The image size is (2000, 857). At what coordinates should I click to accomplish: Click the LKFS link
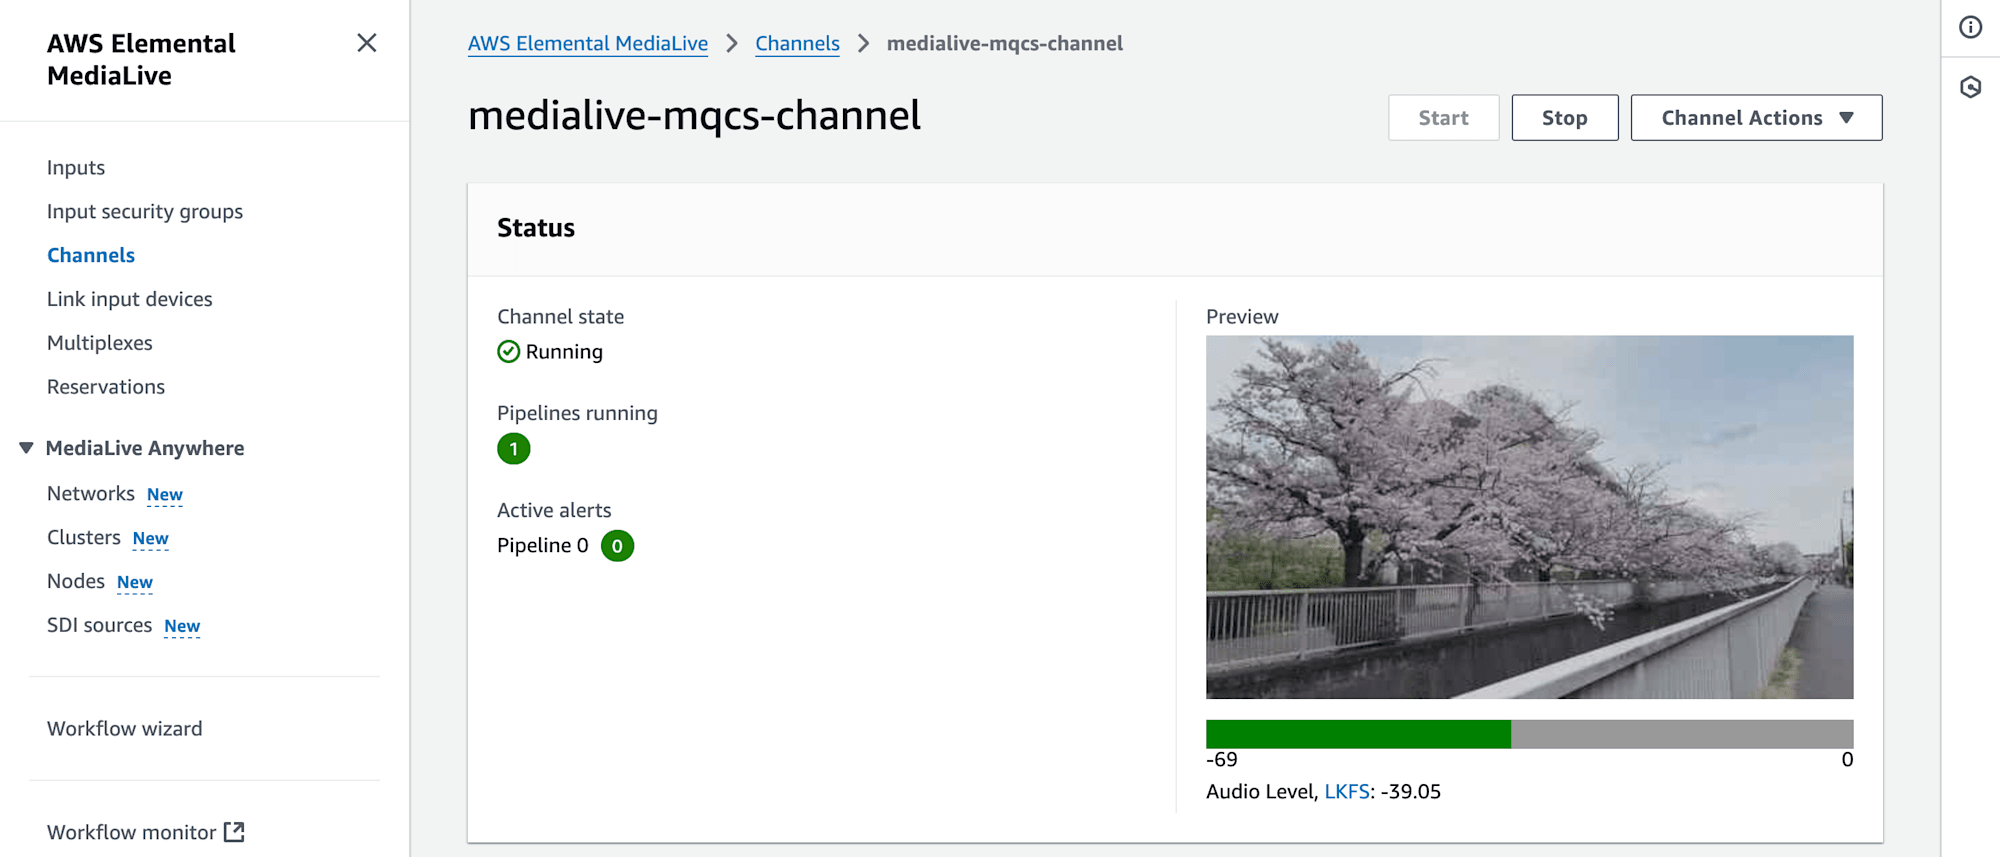pyautogui.click(x=1347, y=791)
